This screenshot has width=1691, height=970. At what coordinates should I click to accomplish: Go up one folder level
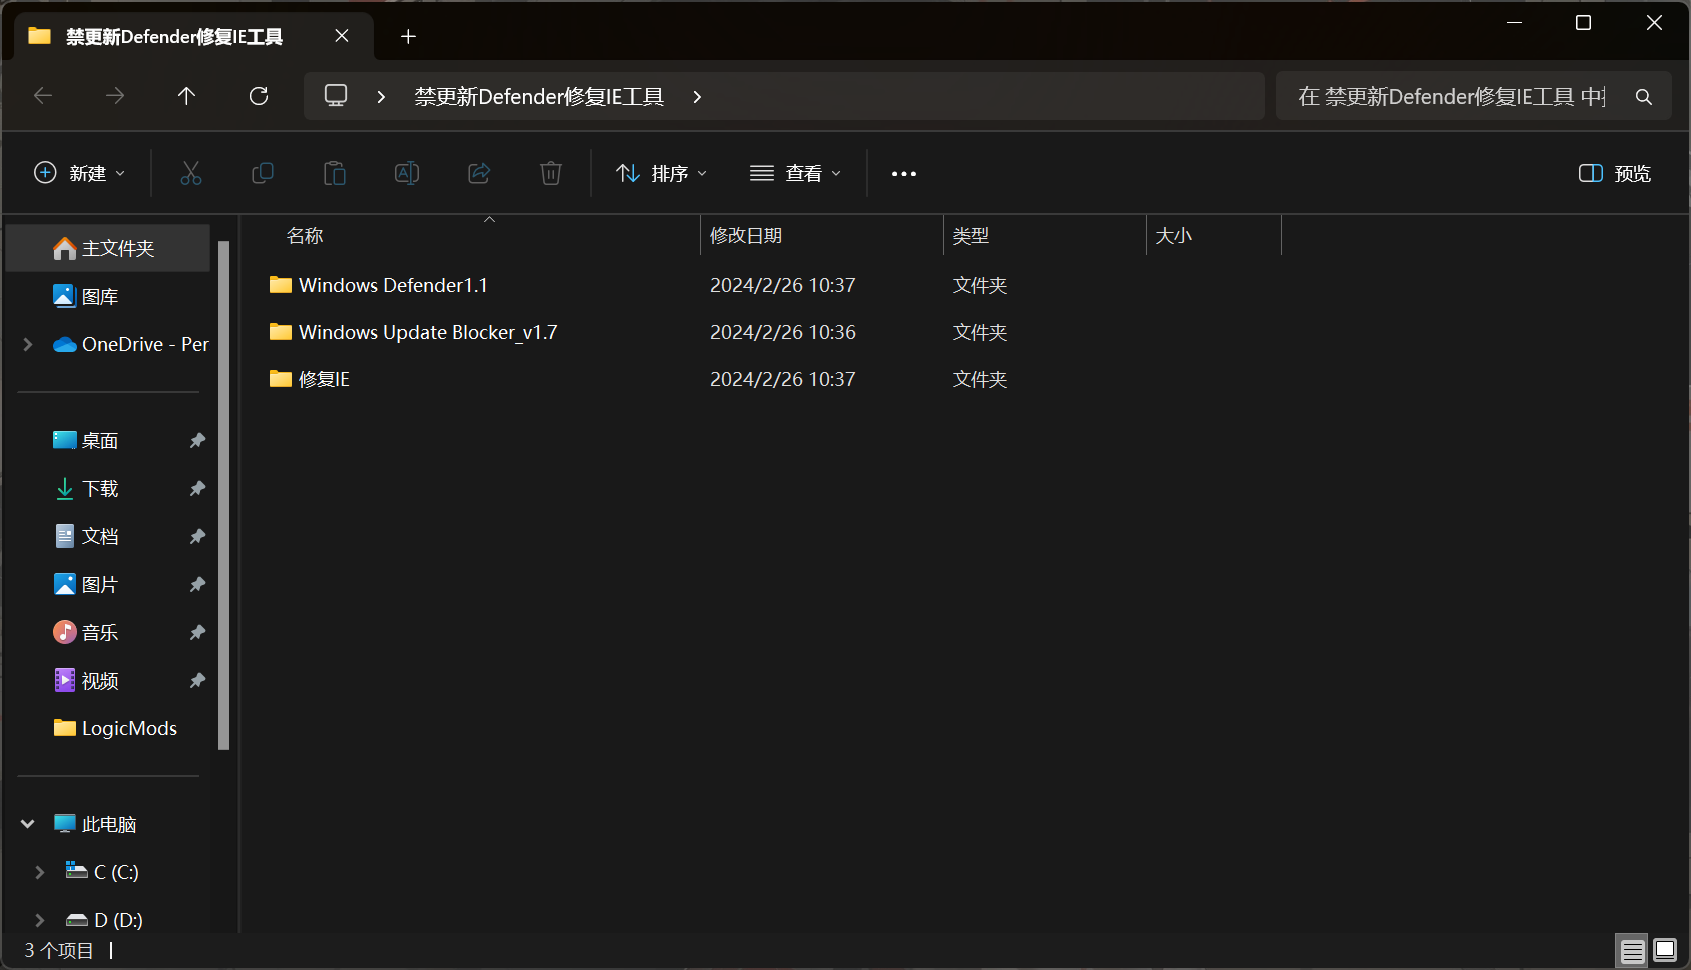coord(187,96)
